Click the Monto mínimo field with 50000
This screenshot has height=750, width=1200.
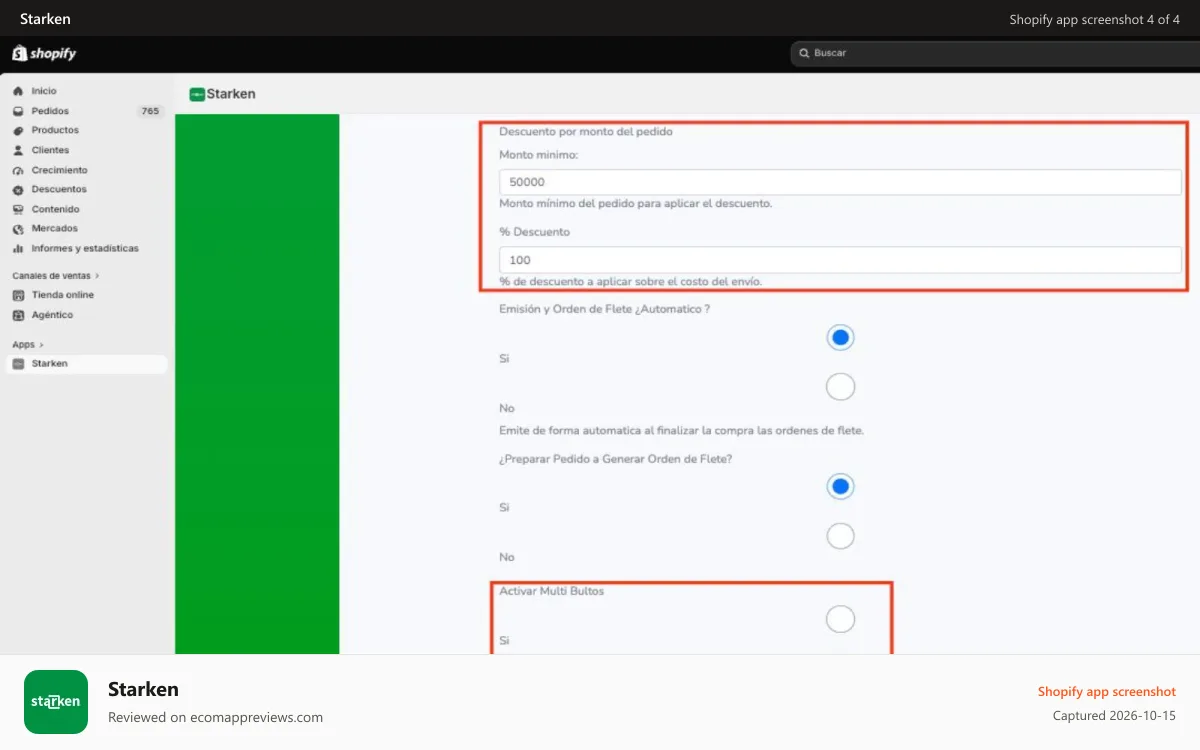840,182
